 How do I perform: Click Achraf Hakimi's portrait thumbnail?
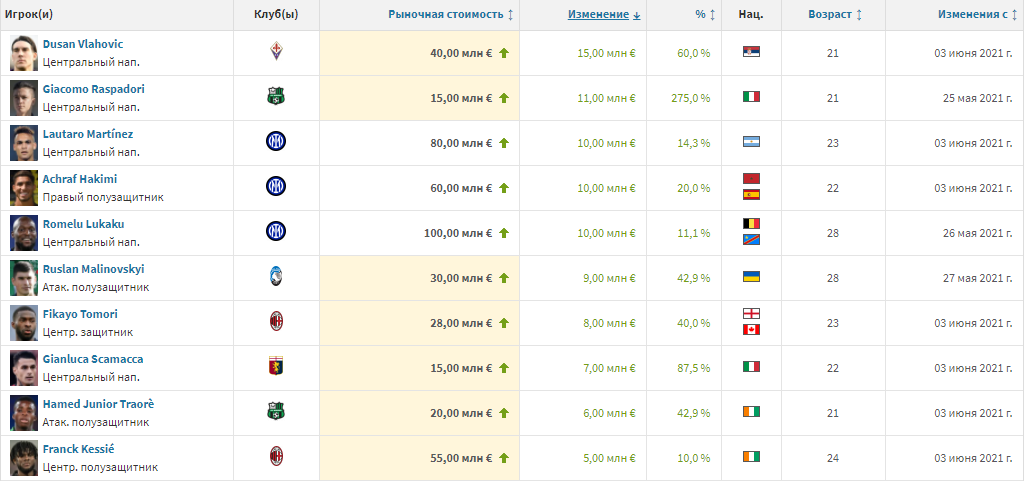pos(24,188)
